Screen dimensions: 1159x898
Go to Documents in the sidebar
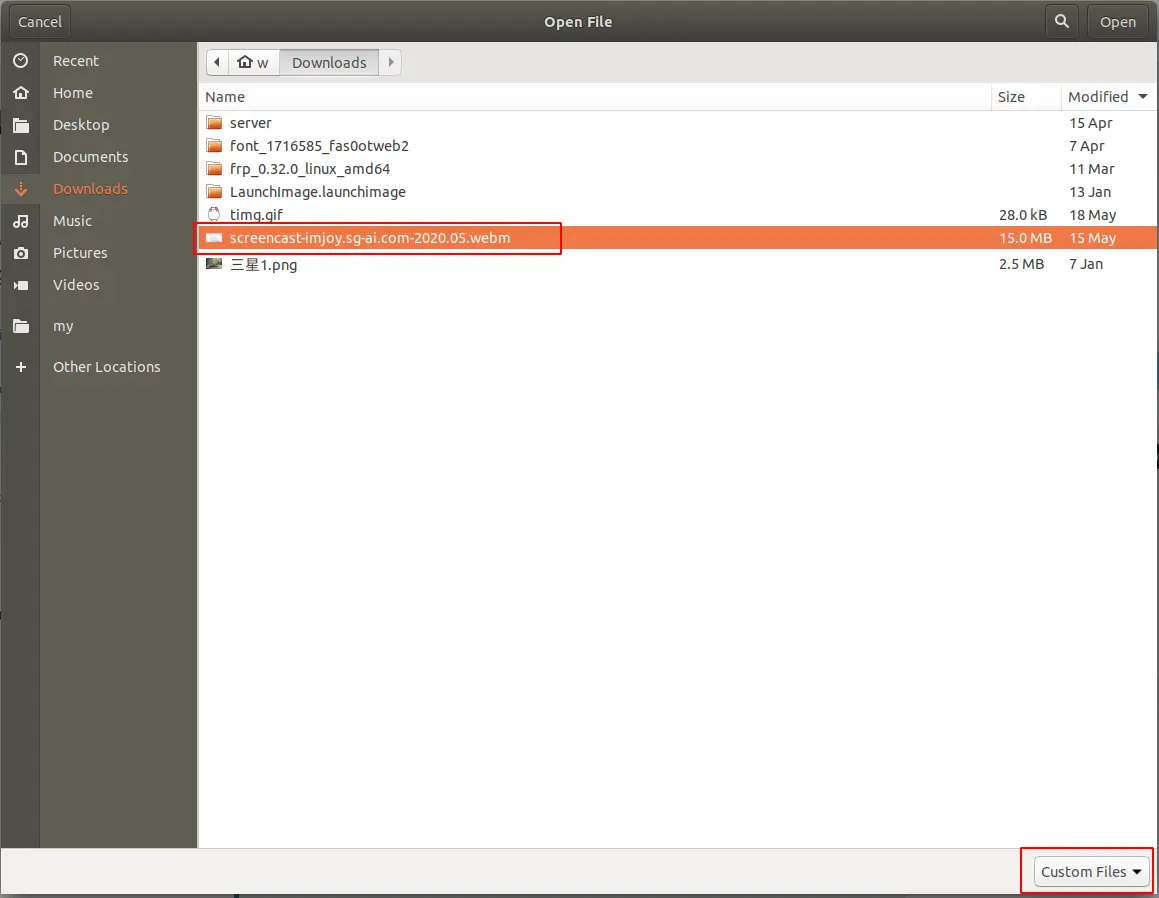coord(90,157)
